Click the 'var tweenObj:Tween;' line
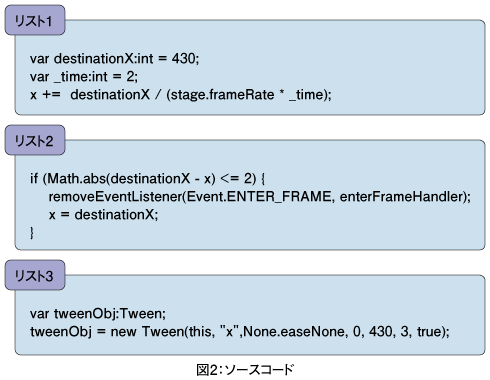Screen dimensions: 490x380 (x=98, y=314)
